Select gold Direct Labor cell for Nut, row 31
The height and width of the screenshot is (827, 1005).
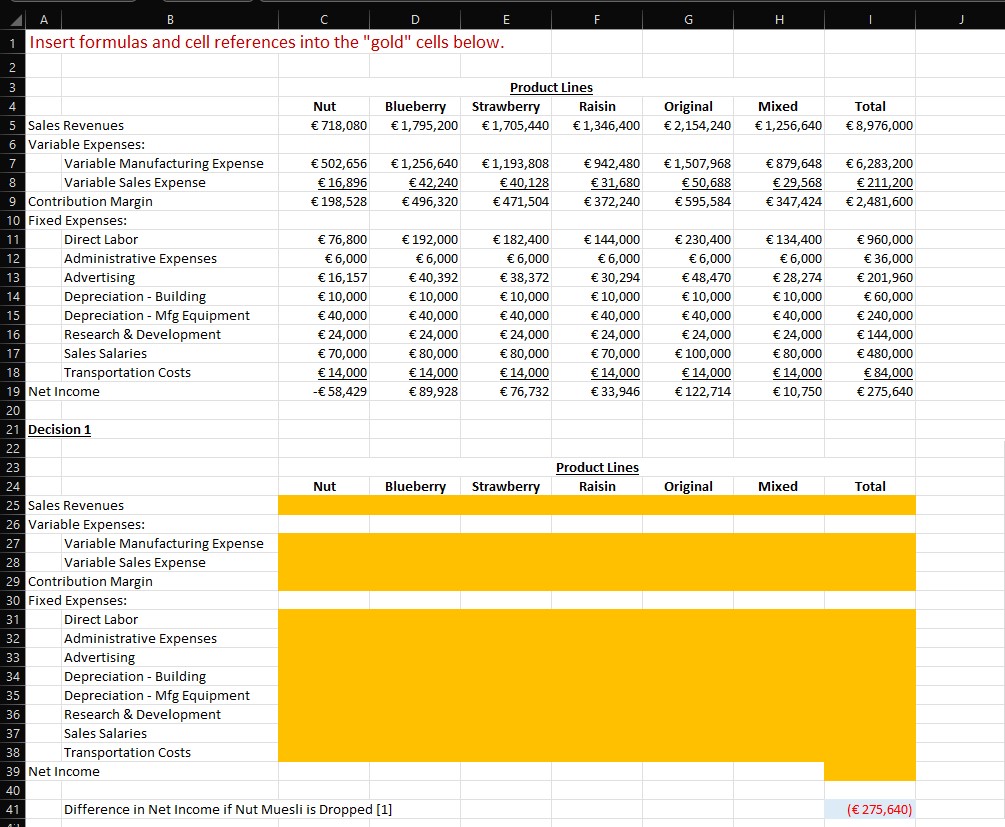324,619
